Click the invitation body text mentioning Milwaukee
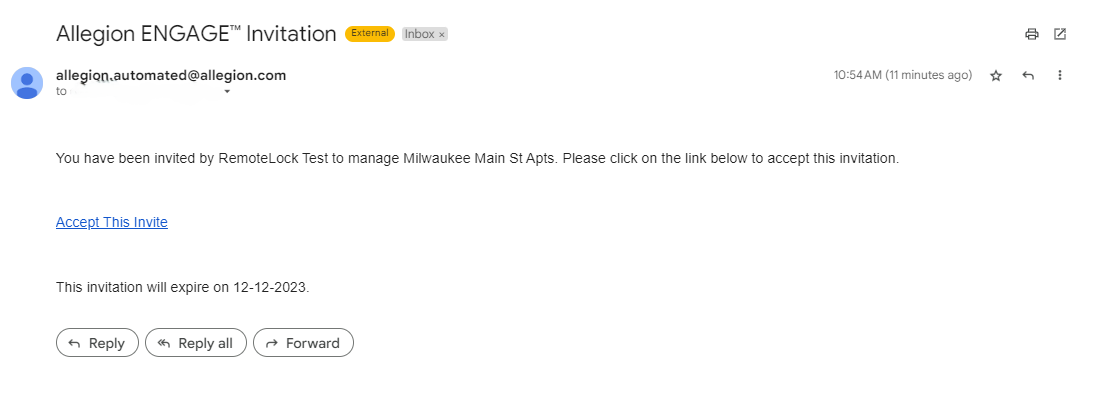Viewport: 1093px width, 402px height. click(x=477, y=158)
